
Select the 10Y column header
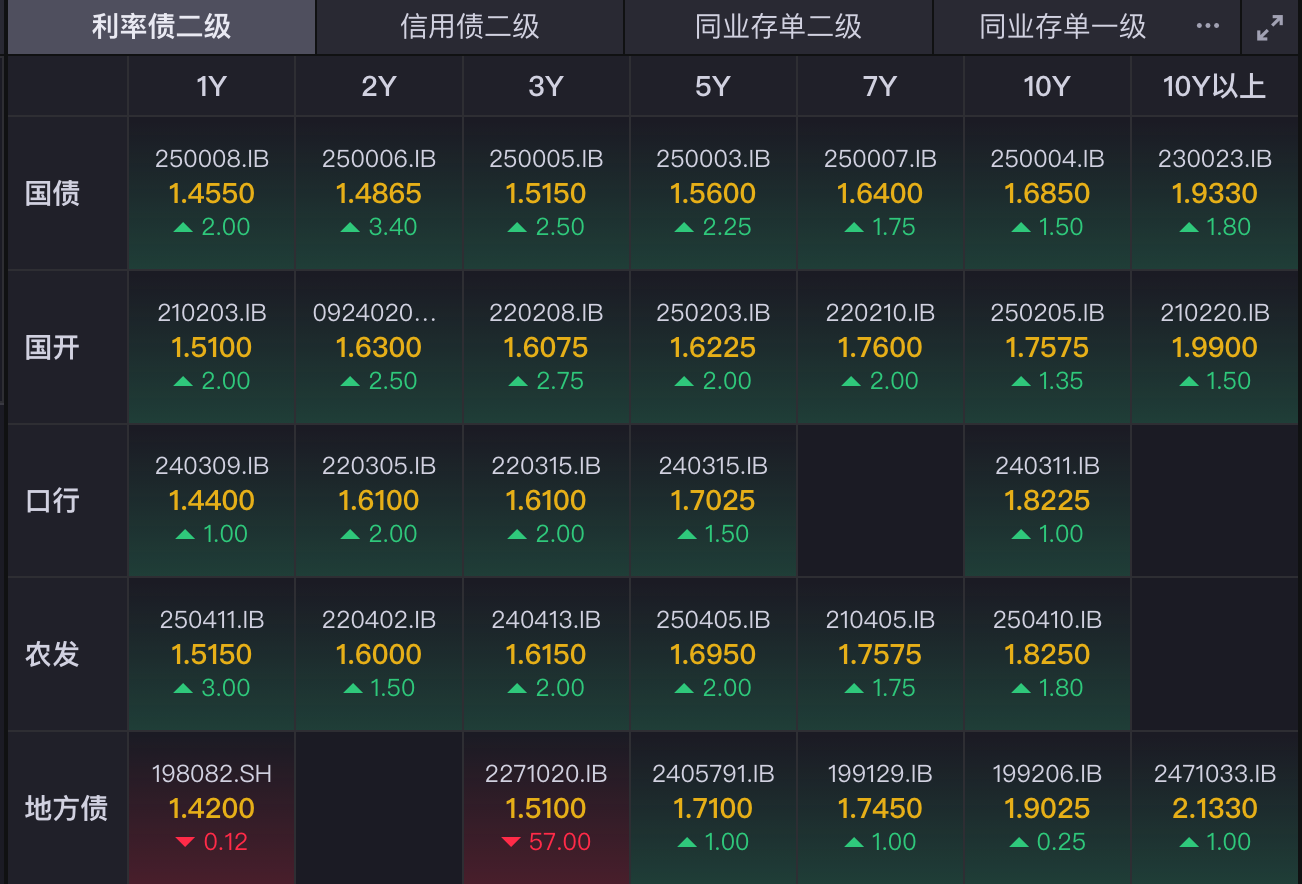(1047, 86)
